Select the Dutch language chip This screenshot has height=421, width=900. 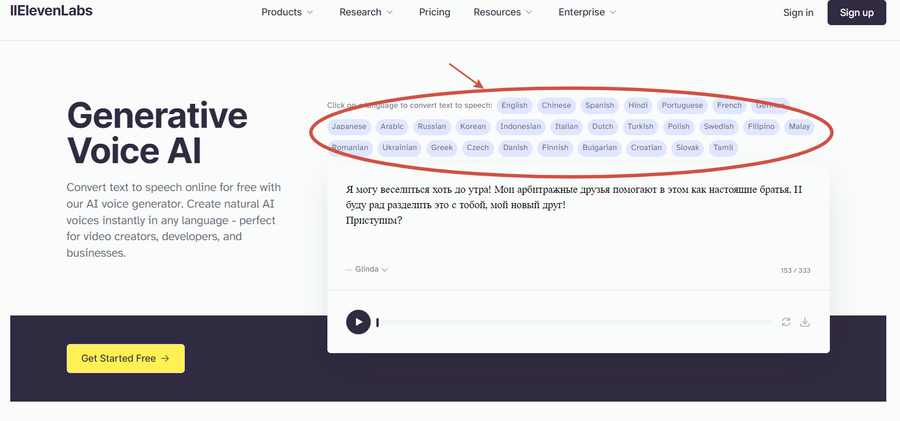tap(603, 126)
